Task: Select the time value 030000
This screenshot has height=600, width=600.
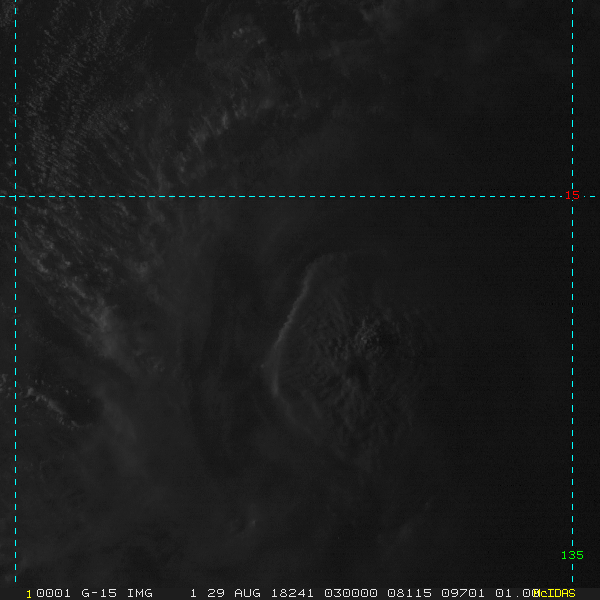Action: (x=351, y=593)
